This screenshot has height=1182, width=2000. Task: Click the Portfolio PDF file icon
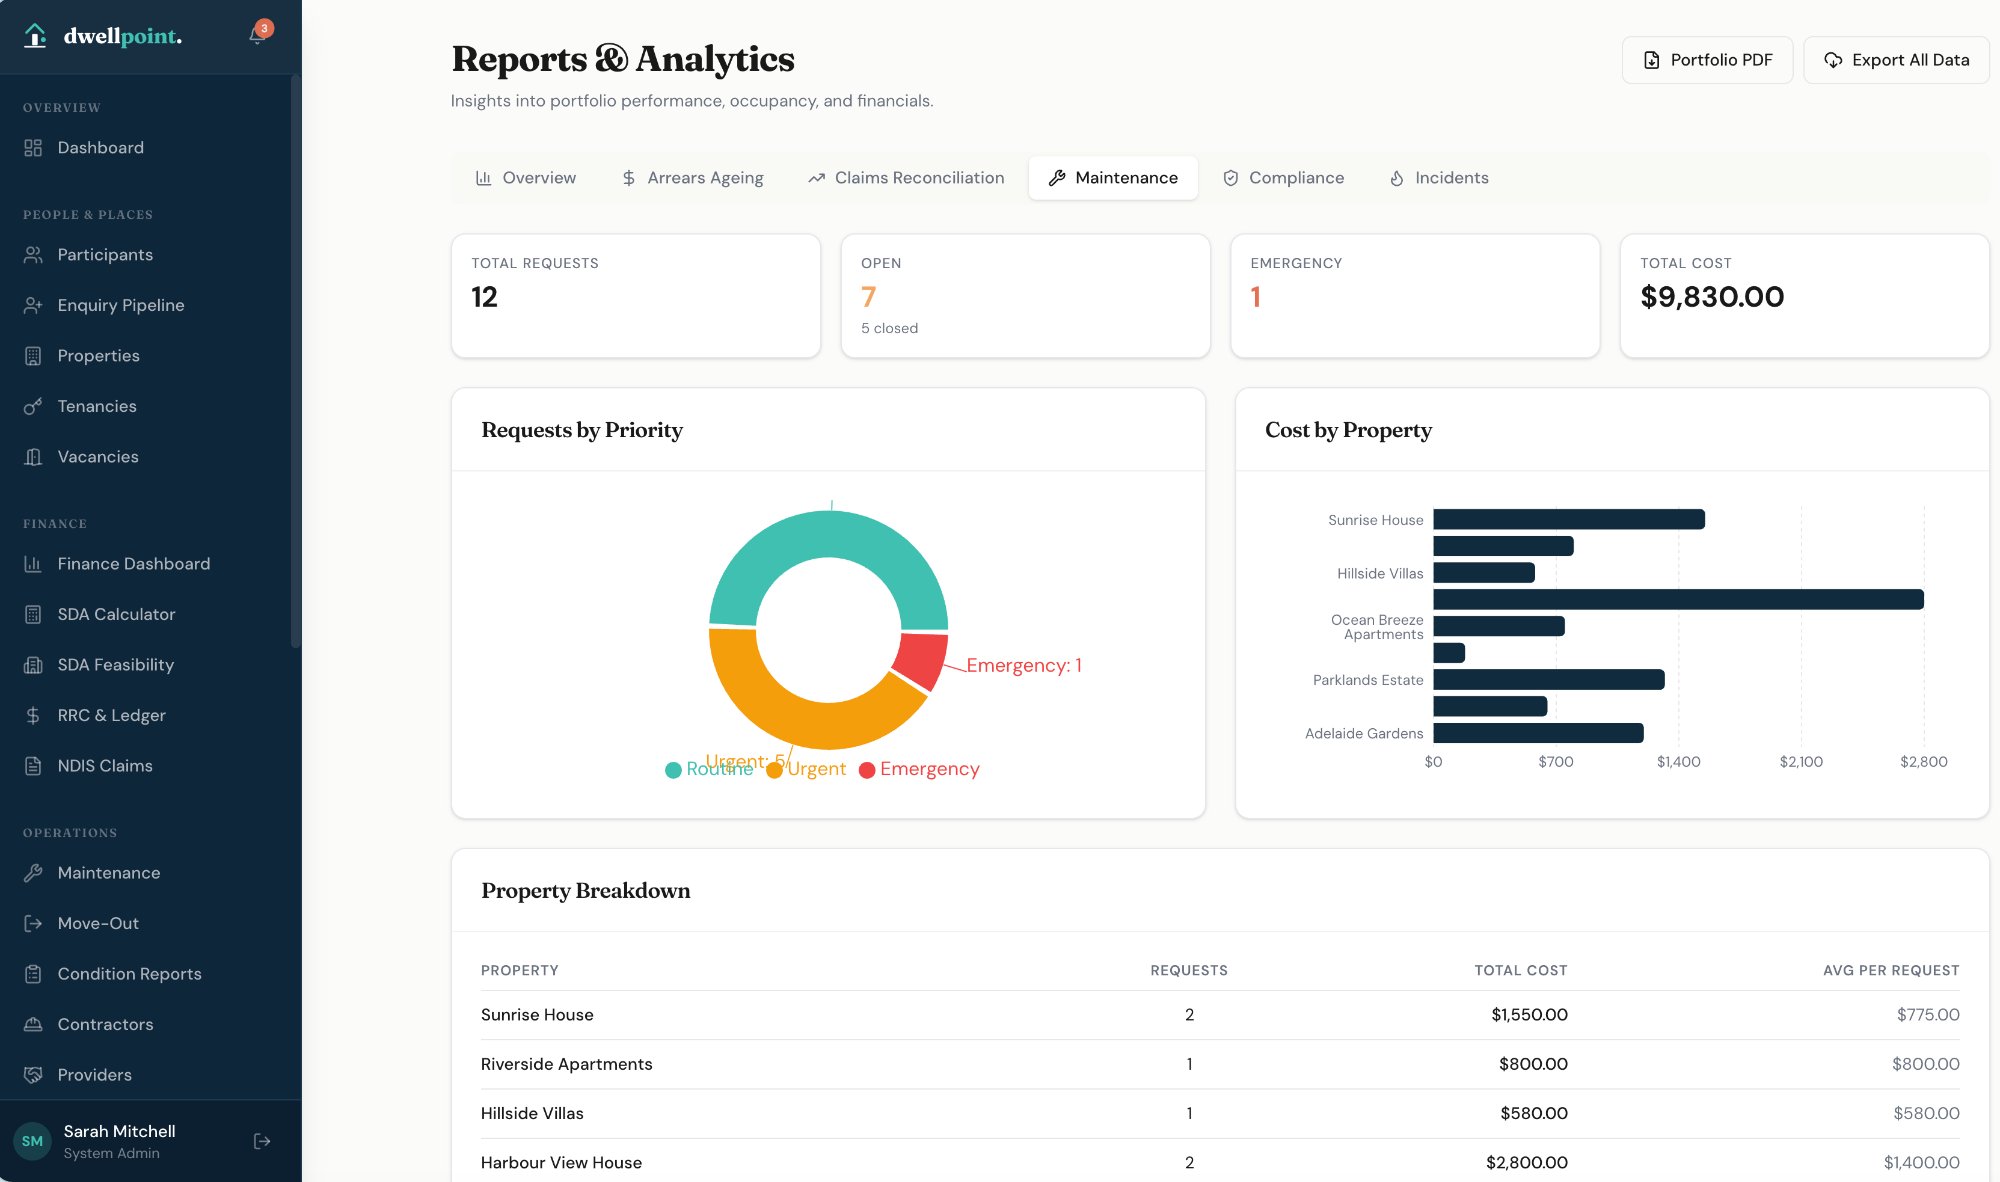coord(1652,60)
